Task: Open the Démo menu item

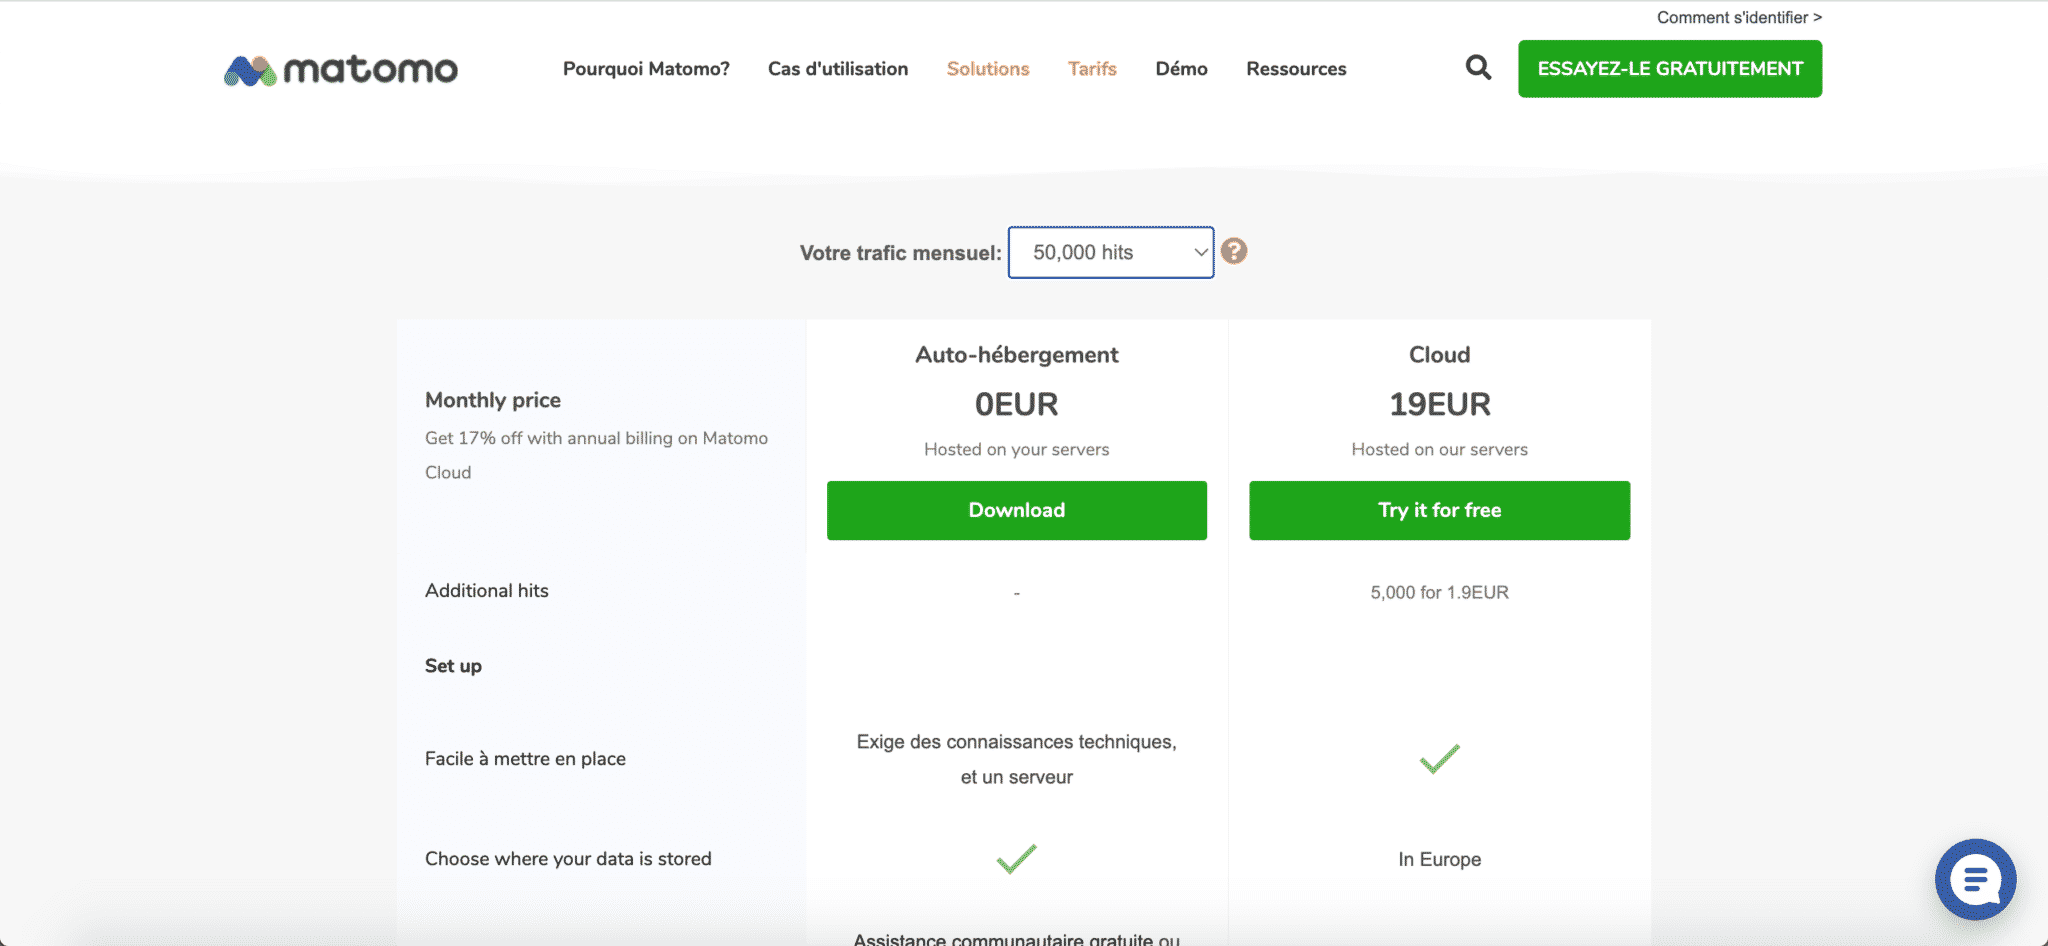Action: (x=1181, y=69)
